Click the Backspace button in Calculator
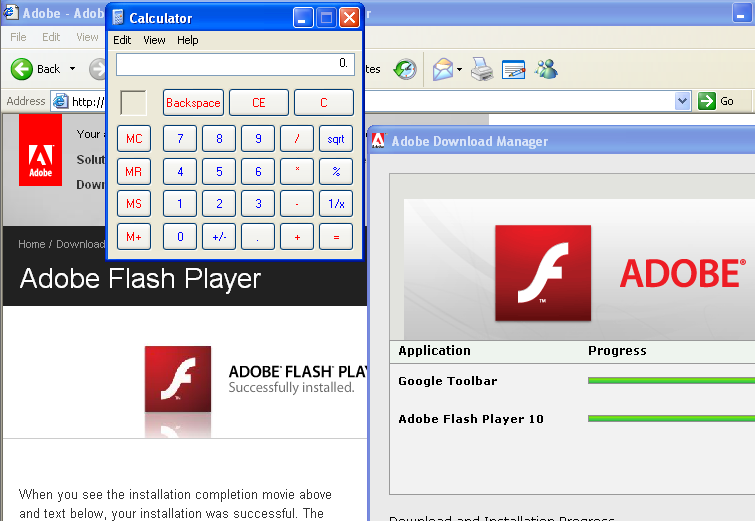The image size is (755, 521). [x=193, y=103]
